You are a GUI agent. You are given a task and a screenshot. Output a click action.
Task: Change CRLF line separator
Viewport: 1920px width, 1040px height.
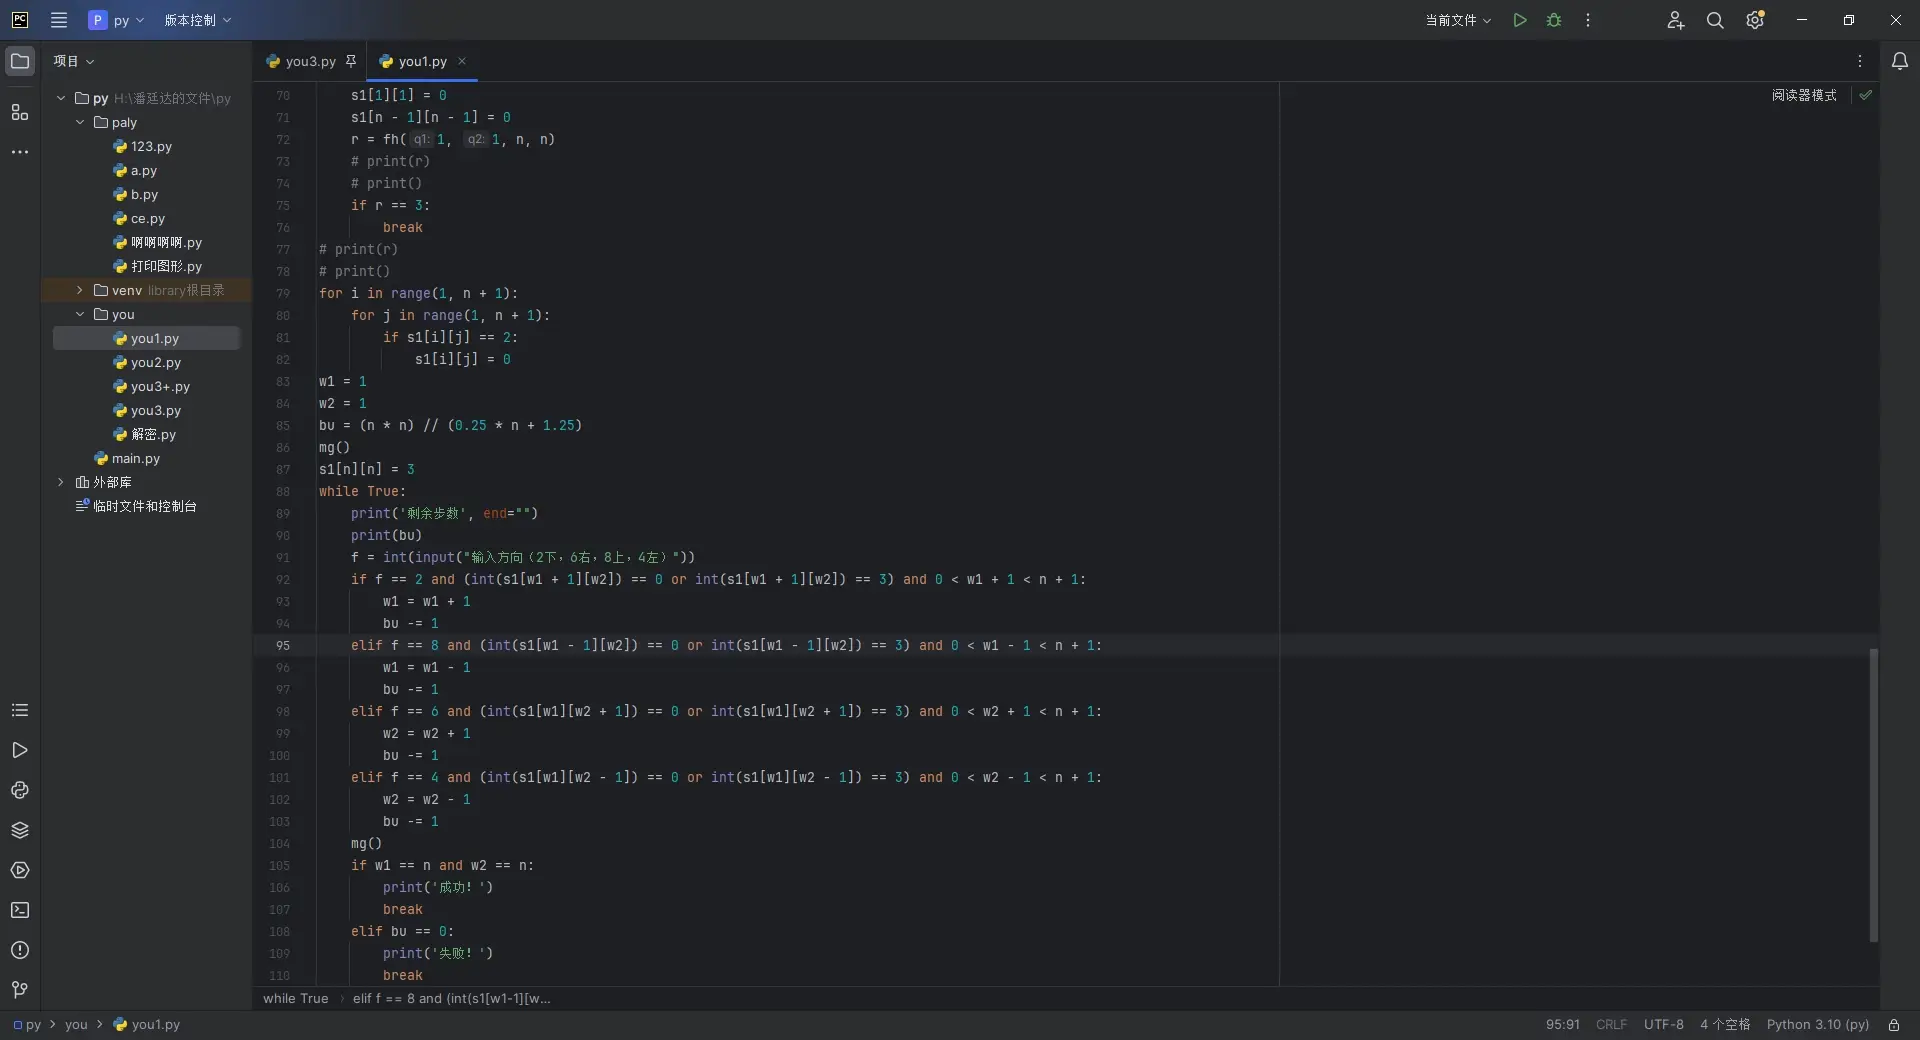point(1611,1025)
